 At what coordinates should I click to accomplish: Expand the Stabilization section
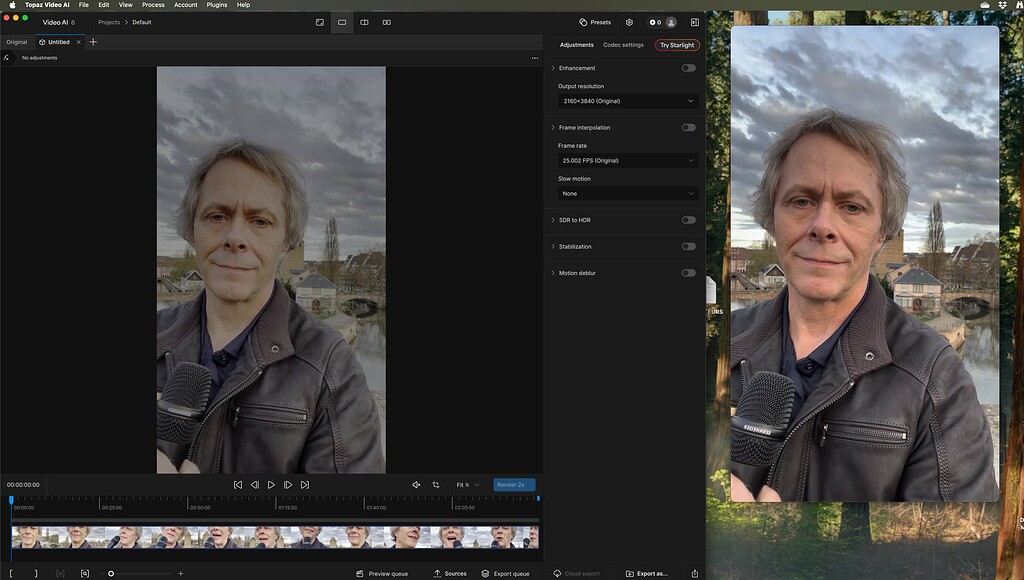point(553,246)
